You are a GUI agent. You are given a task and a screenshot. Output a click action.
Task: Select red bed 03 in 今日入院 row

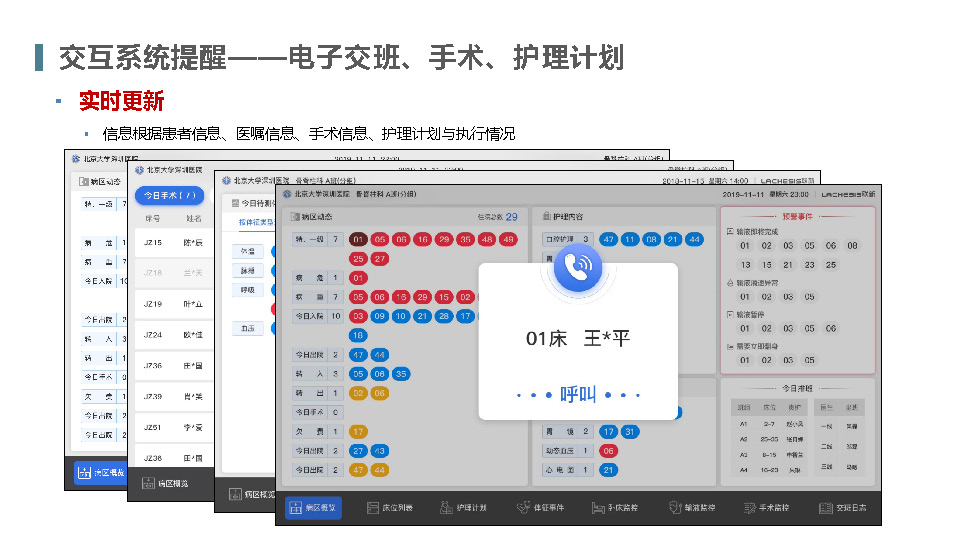pyautogui.click(x=358, y=316)
